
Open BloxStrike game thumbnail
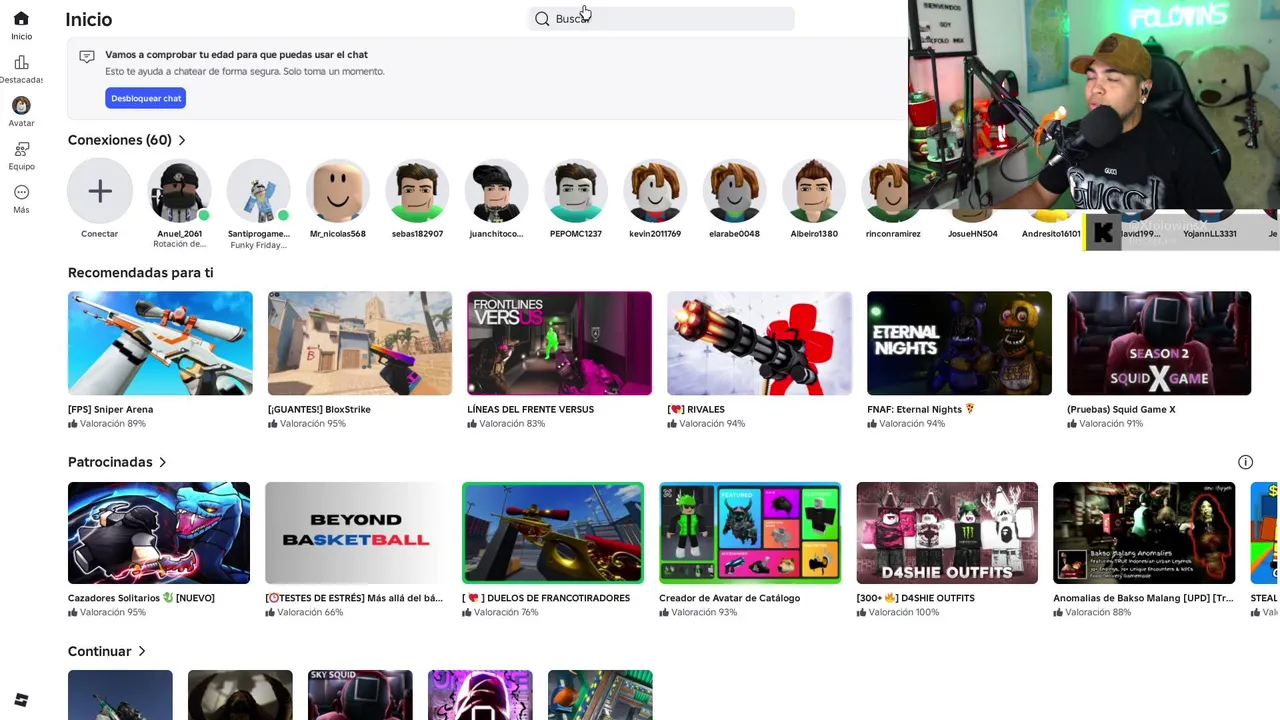click(360, 343)
